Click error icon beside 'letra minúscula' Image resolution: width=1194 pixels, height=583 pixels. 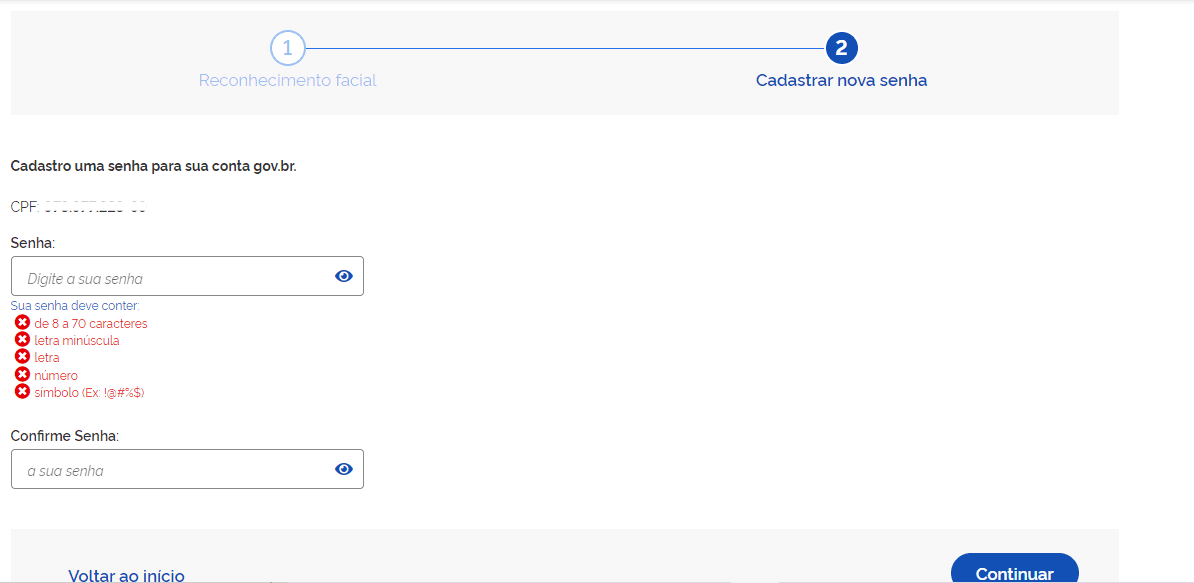22,340
